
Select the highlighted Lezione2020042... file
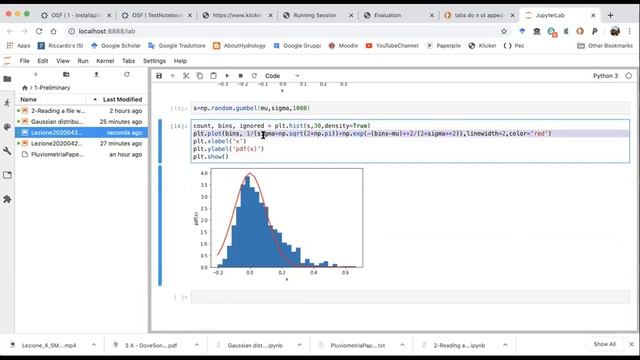82,133
